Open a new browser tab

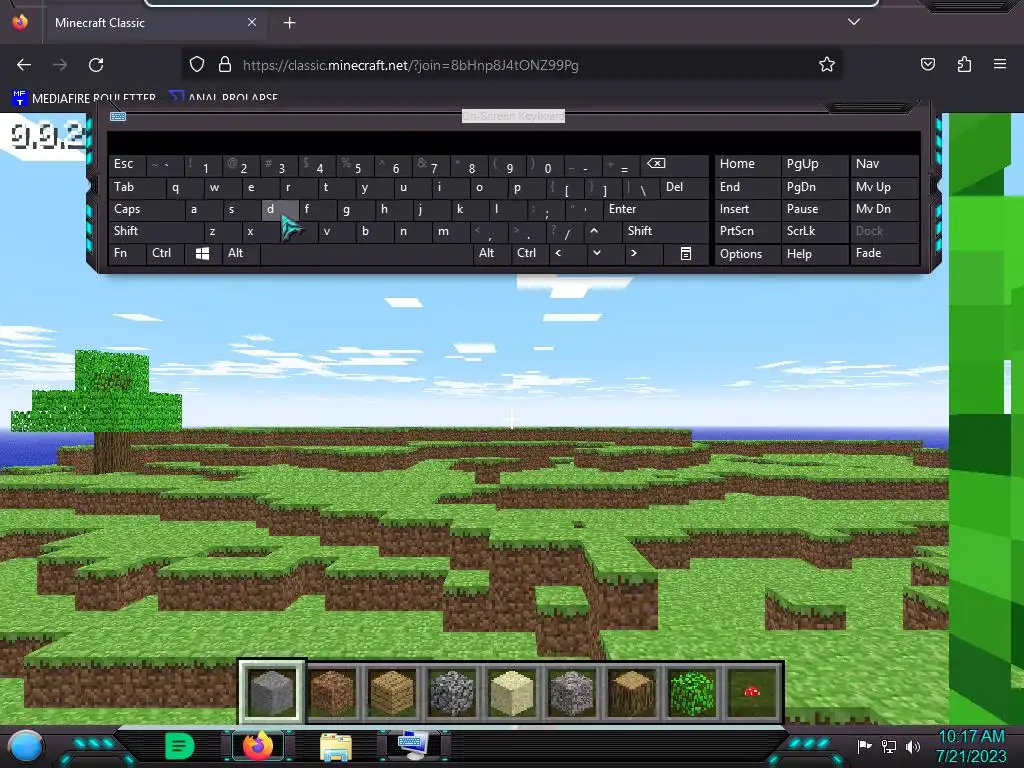(x=289, y=23)
